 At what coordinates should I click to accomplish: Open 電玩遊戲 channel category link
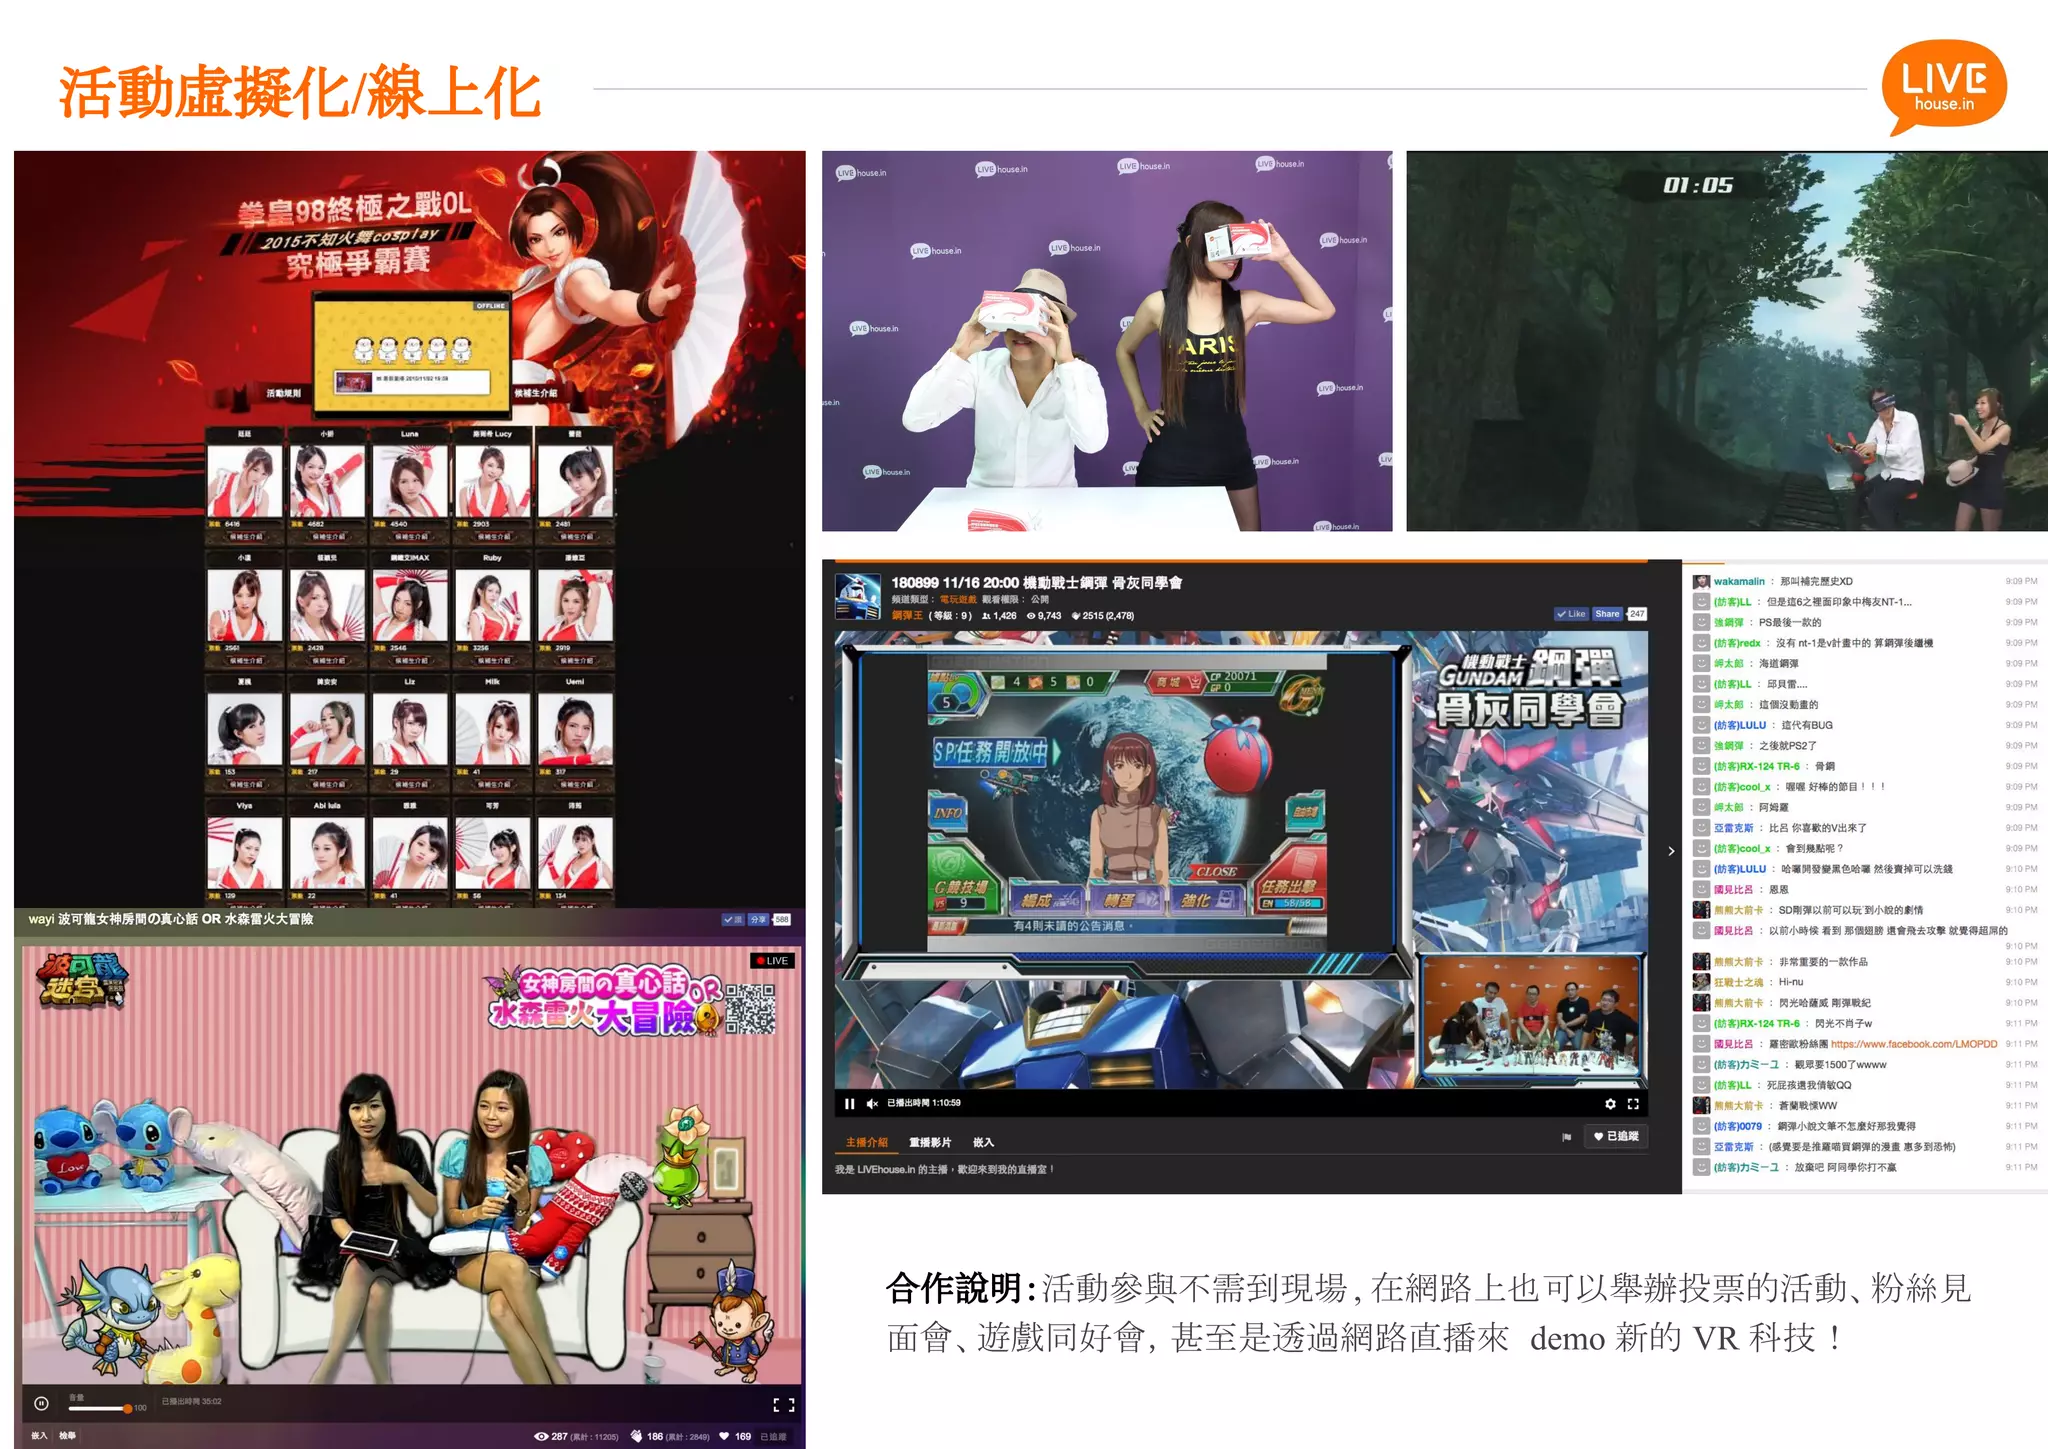(x=958, y=600)
